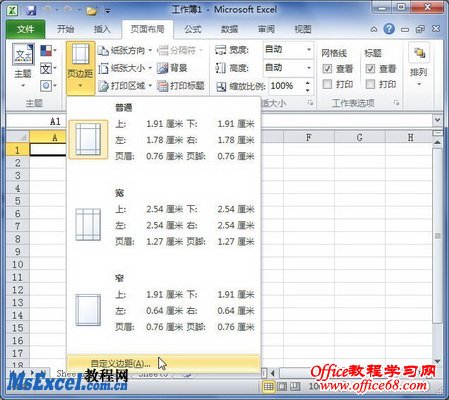Select column H header

pos(410,137)
